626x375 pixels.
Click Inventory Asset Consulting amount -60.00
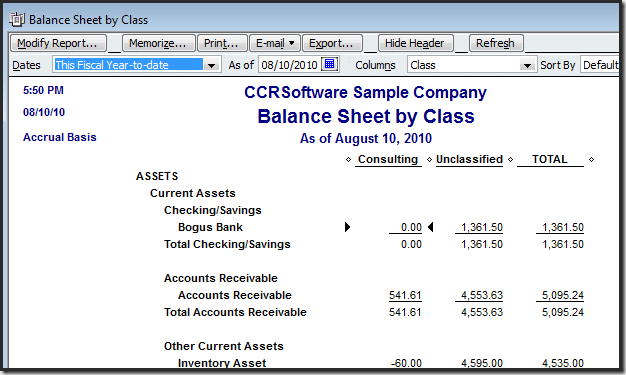tap(406, 363)
